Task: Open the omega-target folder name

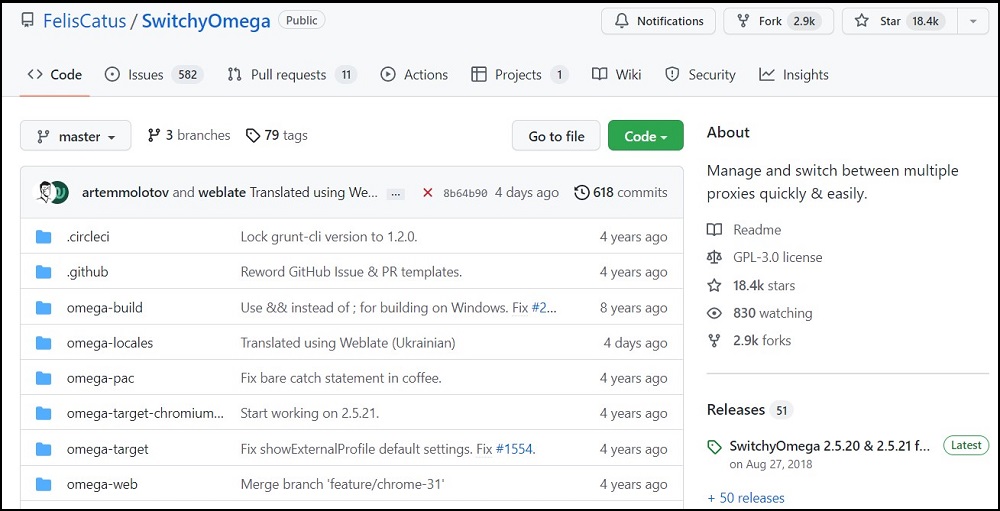Action: coord(107,449)
